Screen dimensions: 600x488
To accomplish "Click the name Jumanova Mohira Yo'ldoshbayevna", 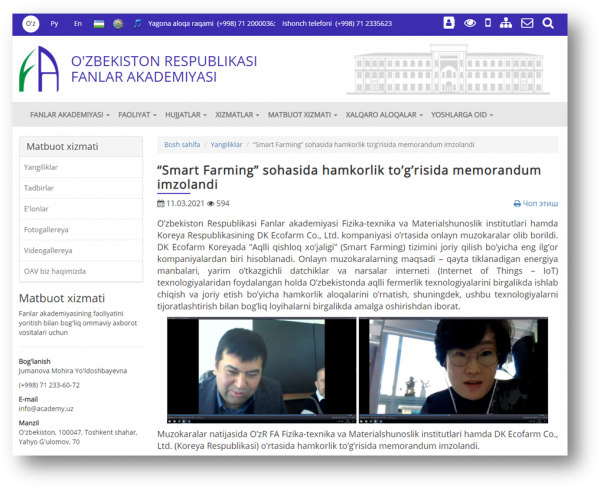I will [x=73, y=371].
